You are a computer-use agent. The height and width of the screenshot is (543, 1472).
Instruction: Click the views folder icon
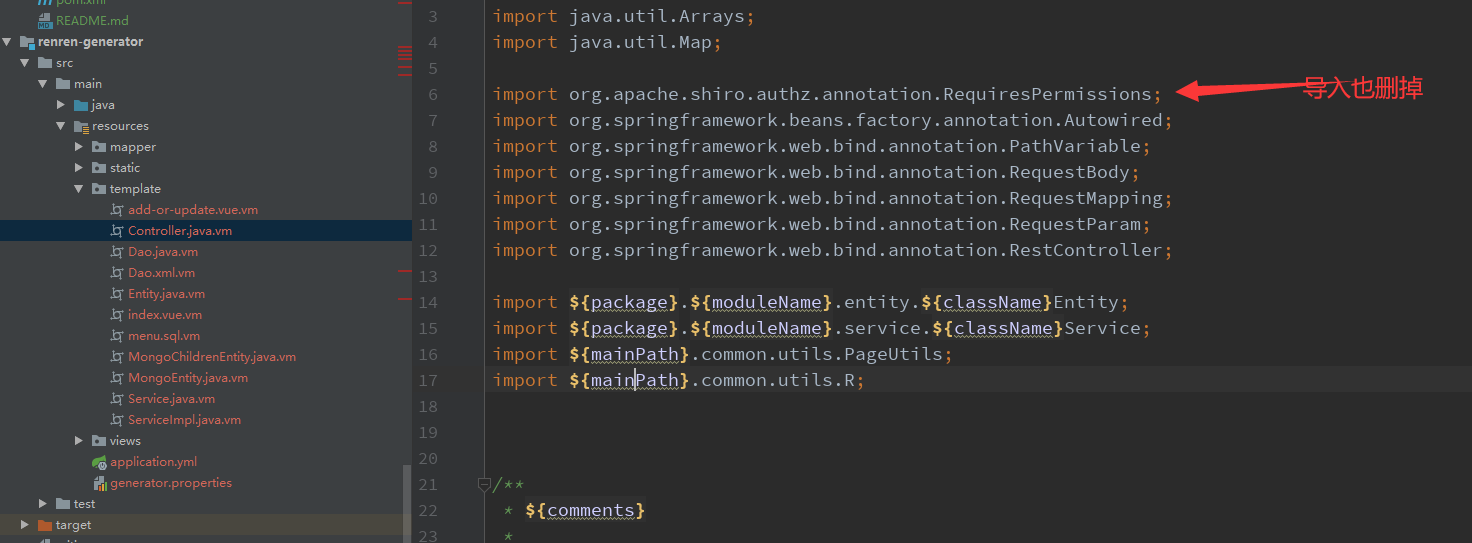pyautogui.click(x=99, y=441)
